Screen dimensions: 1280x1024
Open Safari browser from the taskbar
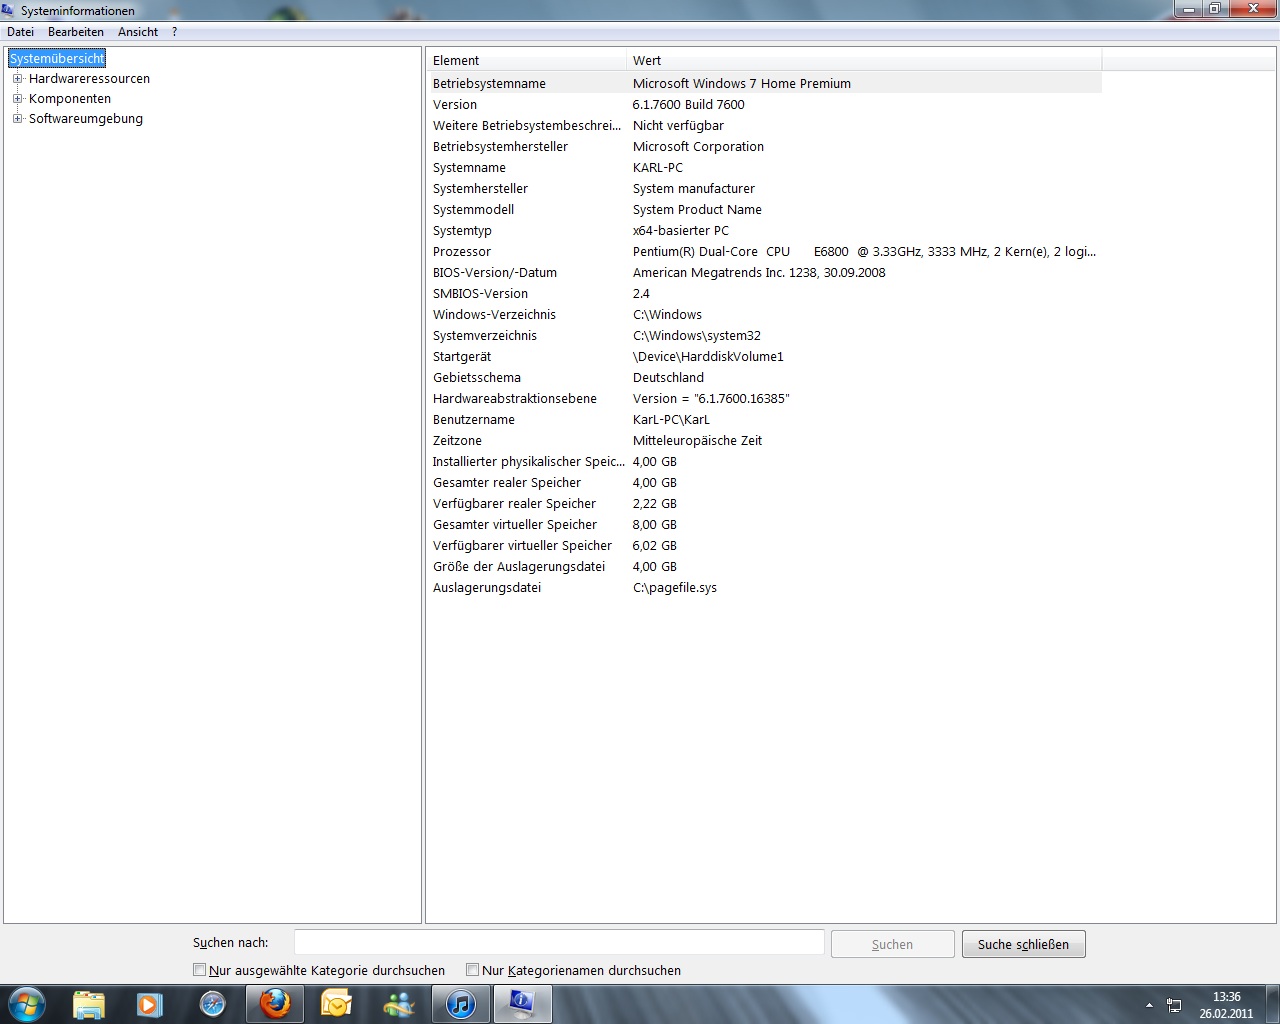tap(213, 1004)
